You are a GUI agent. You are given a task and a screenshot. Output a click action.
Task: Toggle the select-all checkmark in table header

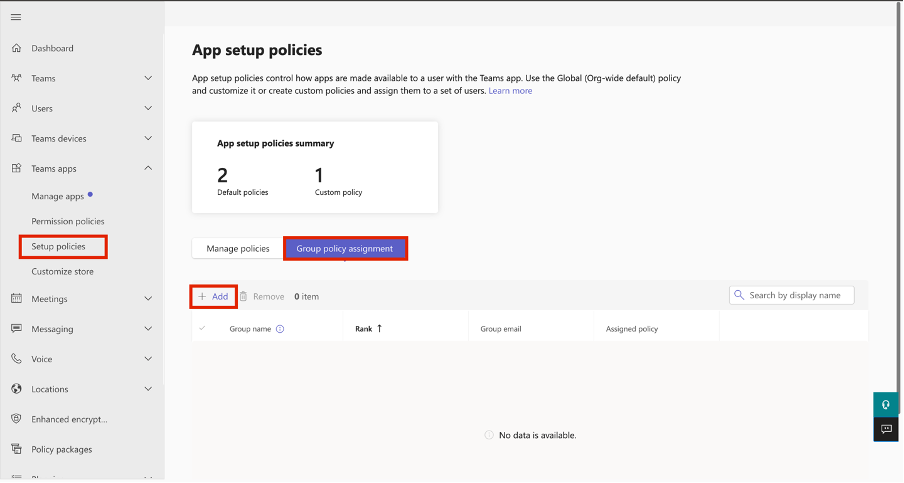coord(202,329)
